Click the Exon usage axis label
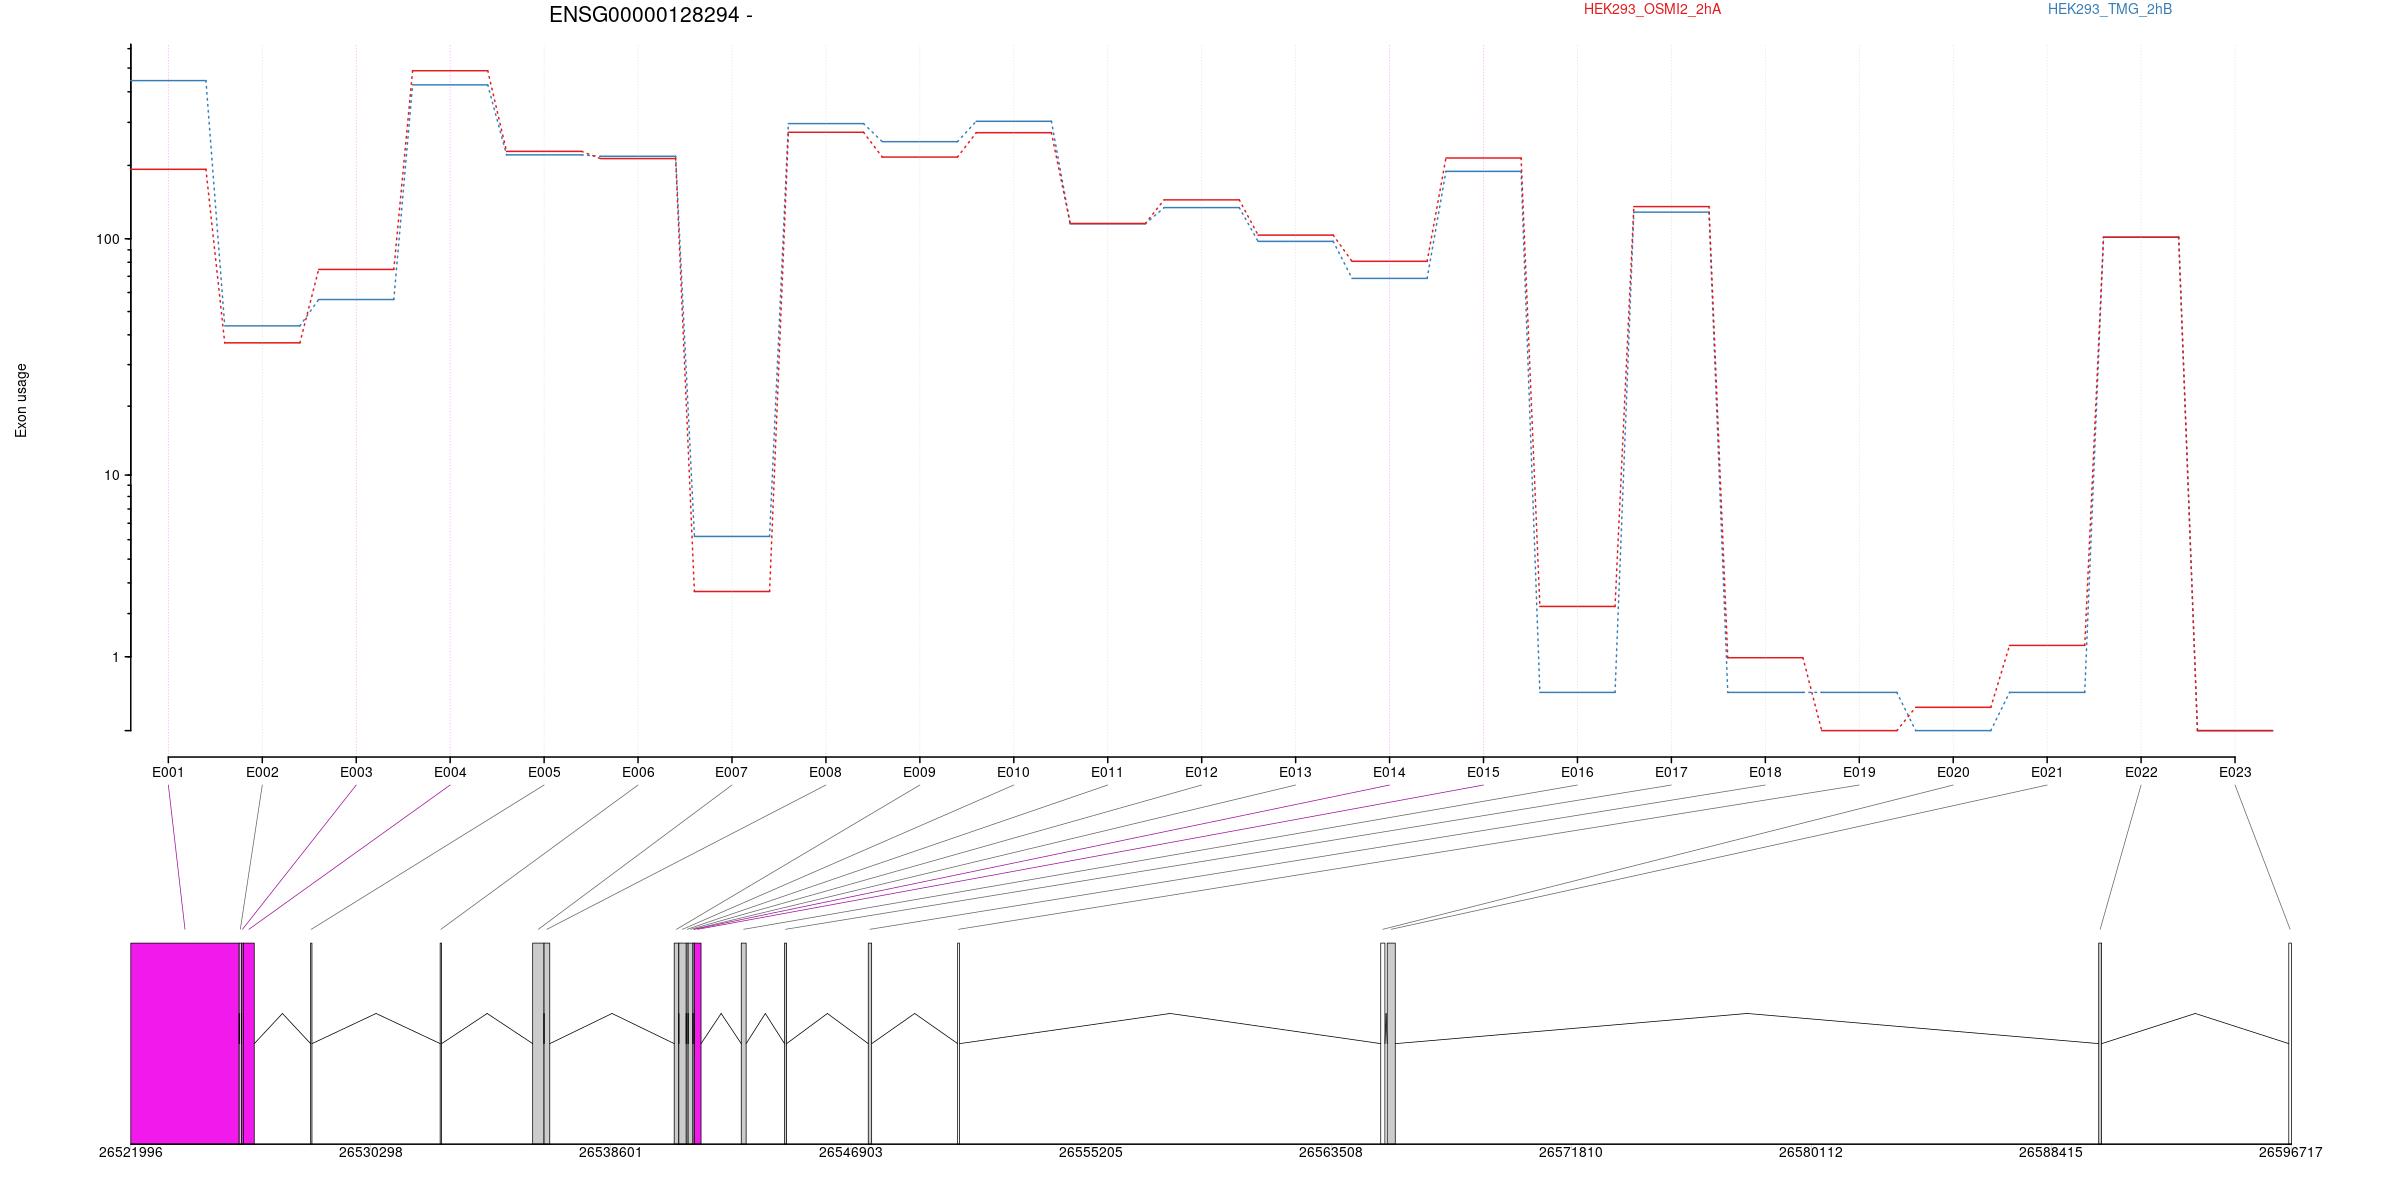Screen dimensions: 2400x1200 (x=21, y=400)
